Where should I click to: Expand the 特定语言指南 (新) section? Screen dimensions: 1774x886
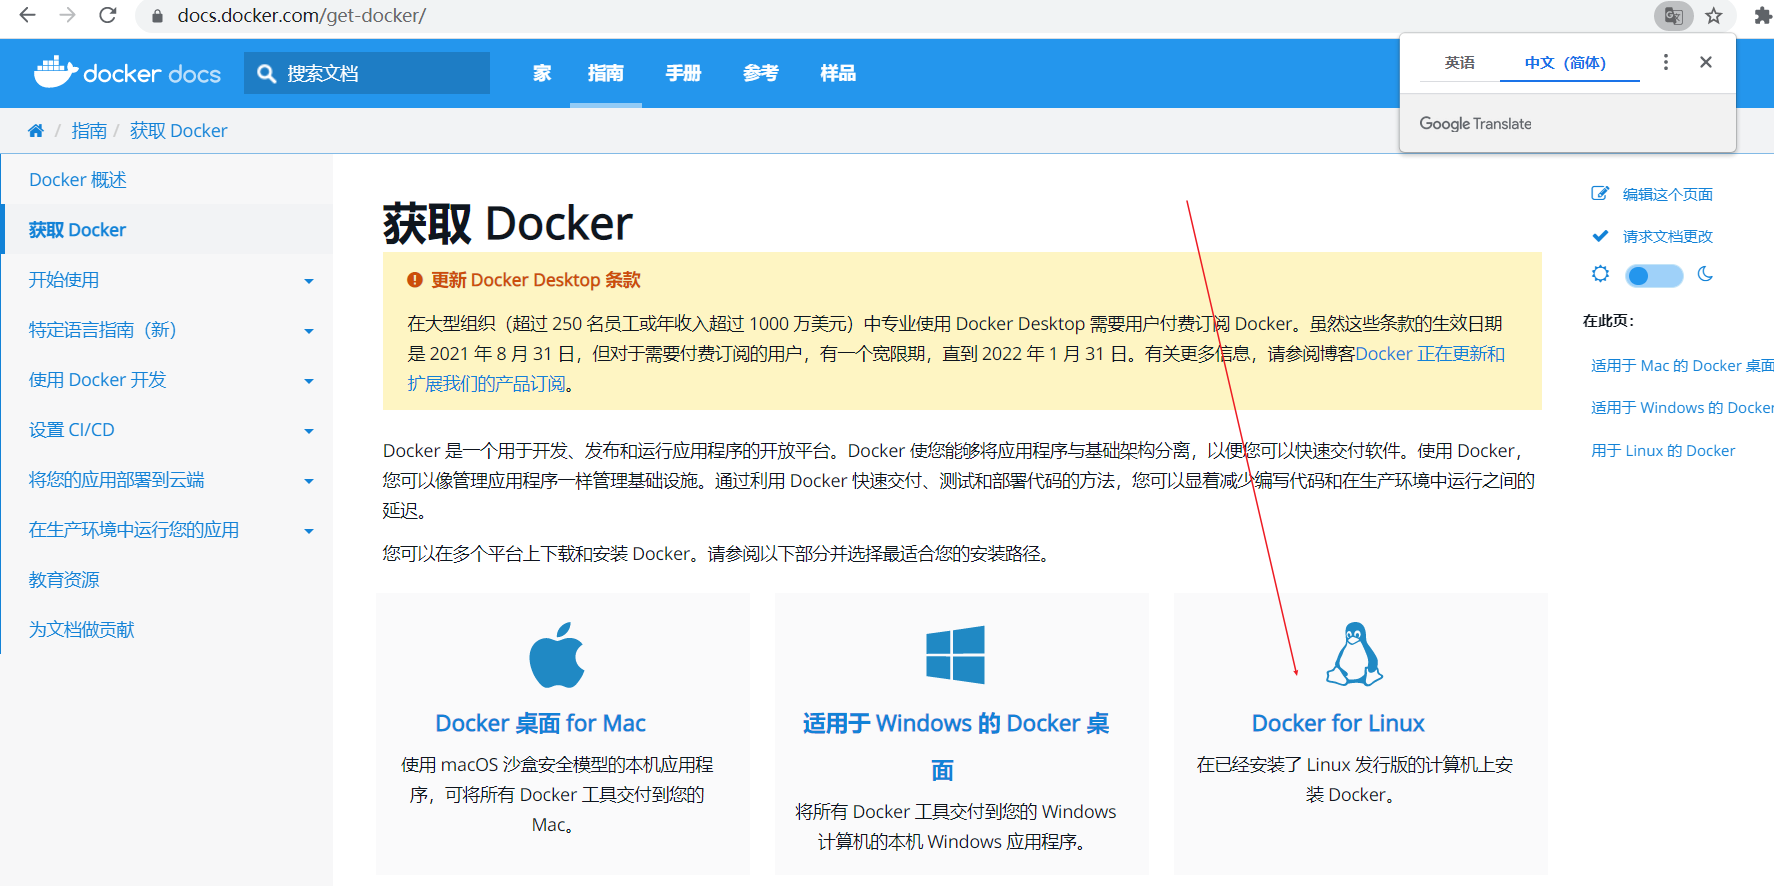click(309, 331)
